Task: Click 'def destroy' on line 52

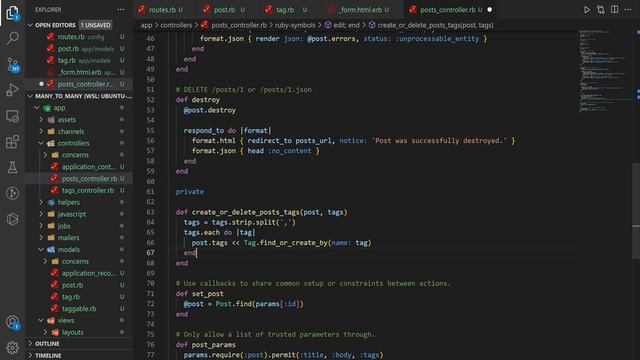Action: point(198,100)
